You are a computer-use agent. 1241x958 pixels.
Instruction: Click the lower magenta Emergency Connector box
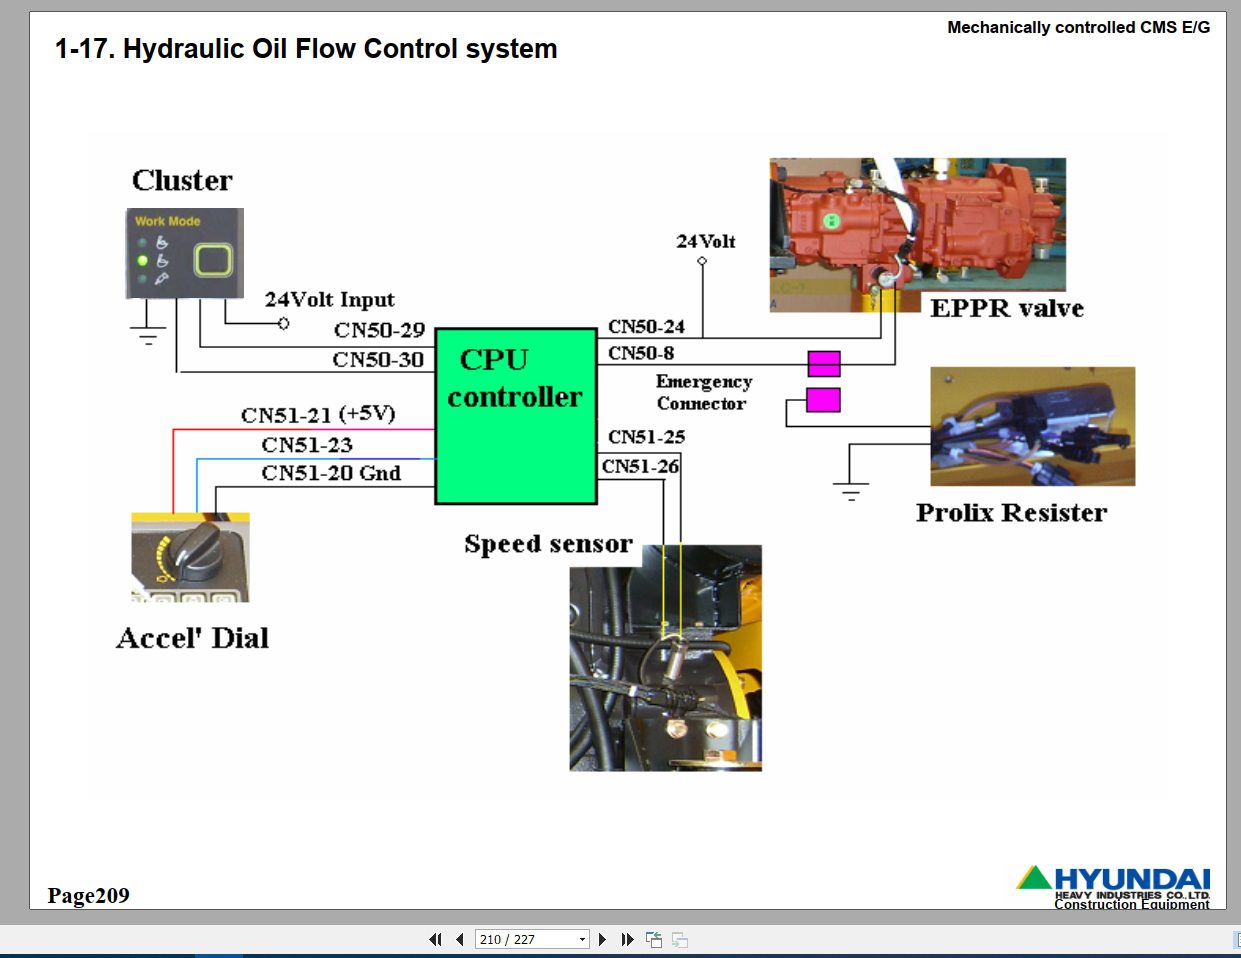pyautogui.click(x=823, y=400)
